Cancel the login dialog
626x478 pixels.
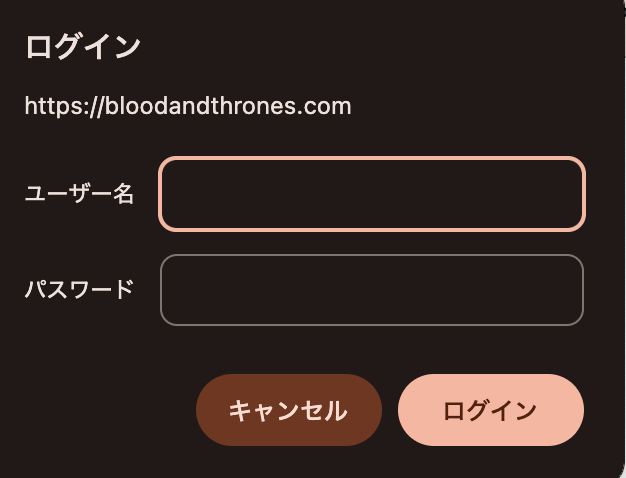click(288, 410)
